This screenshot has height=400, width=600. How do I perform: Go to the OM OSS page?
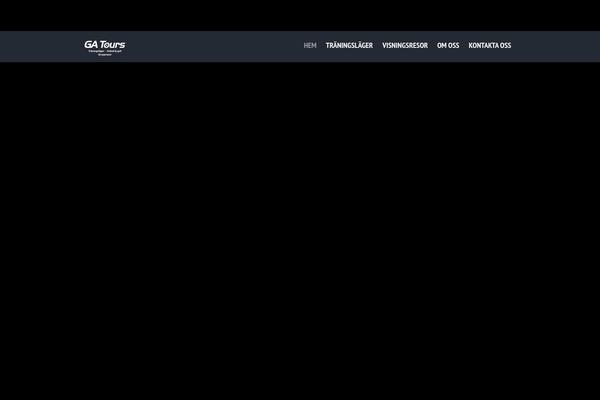click(448, 46)
